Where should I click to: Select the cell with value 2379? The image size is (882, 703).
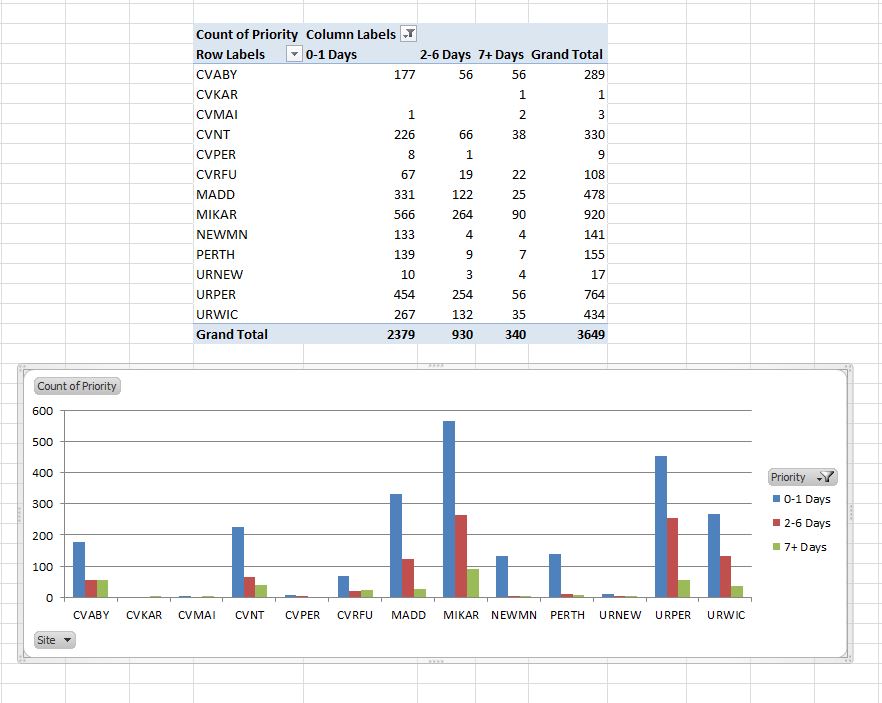360,334
